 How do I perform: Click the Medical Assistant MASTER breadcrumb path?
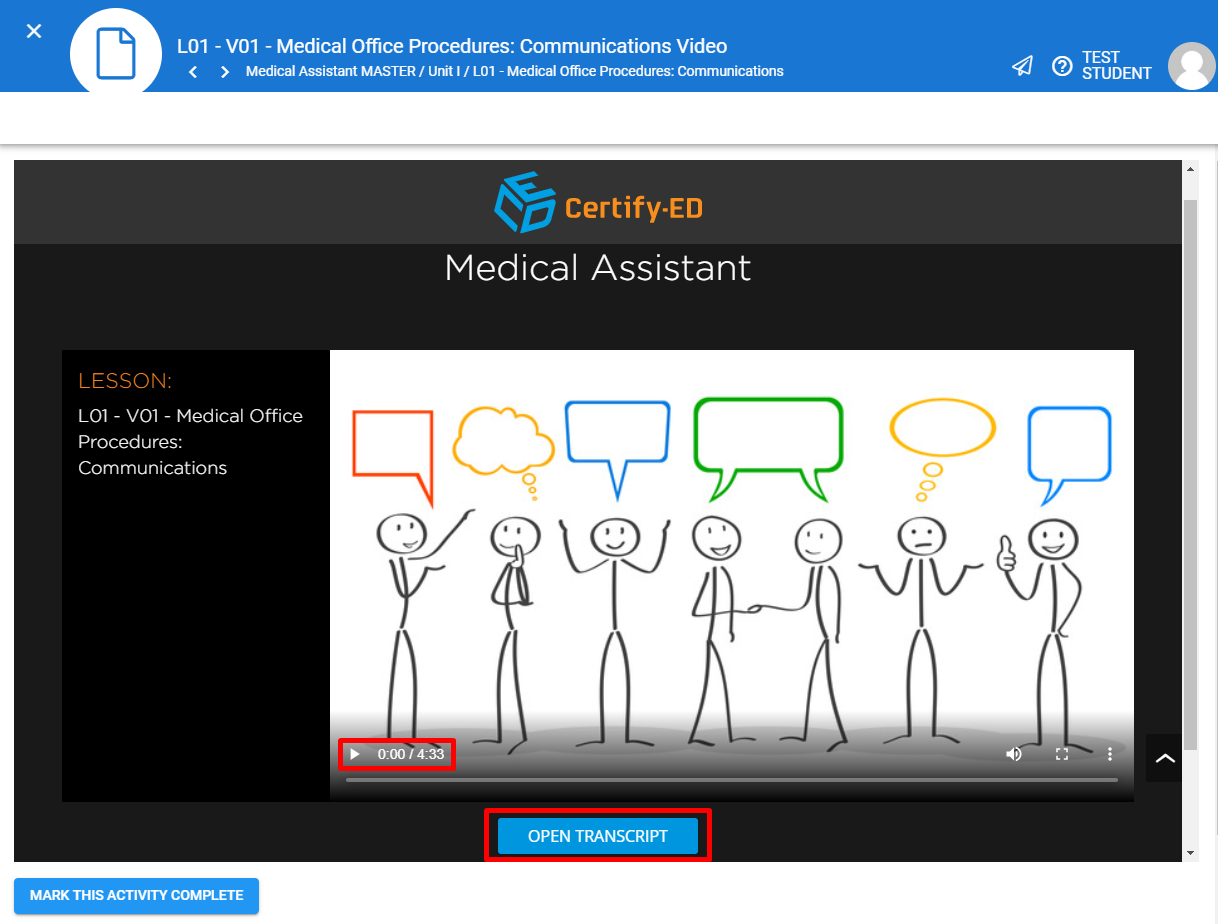point(515,72)
